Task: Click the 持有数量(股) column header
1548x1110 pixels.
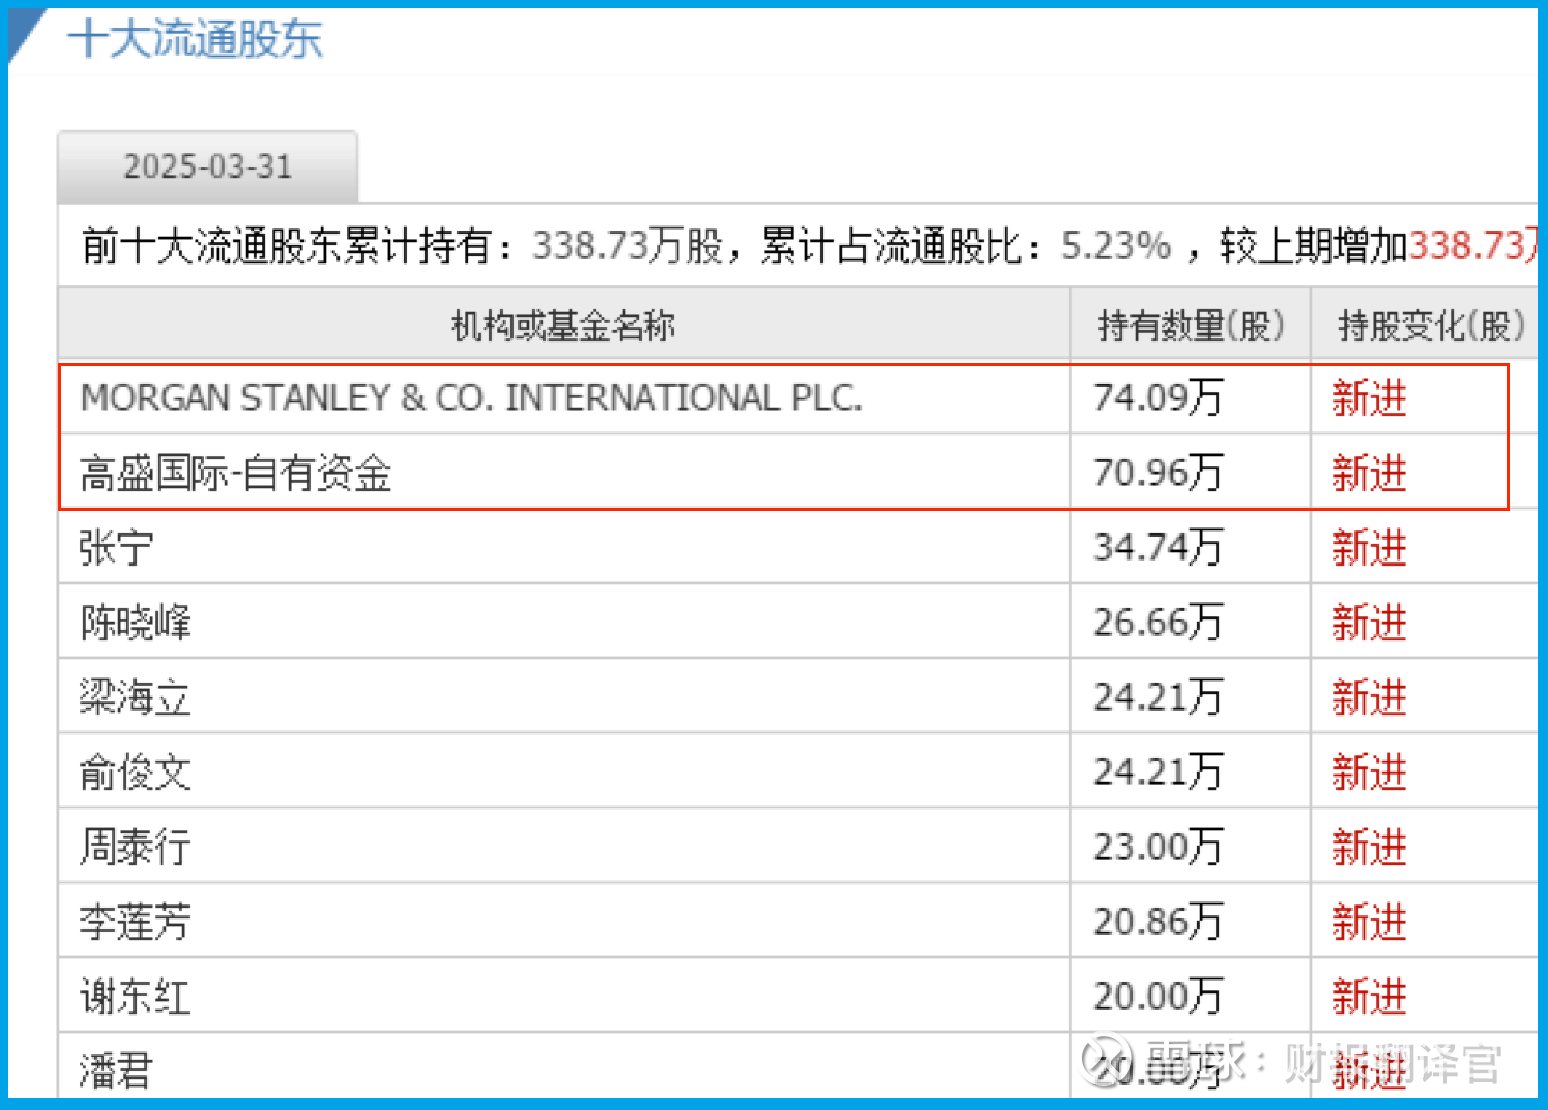Action: click(x=1190, y=325)
